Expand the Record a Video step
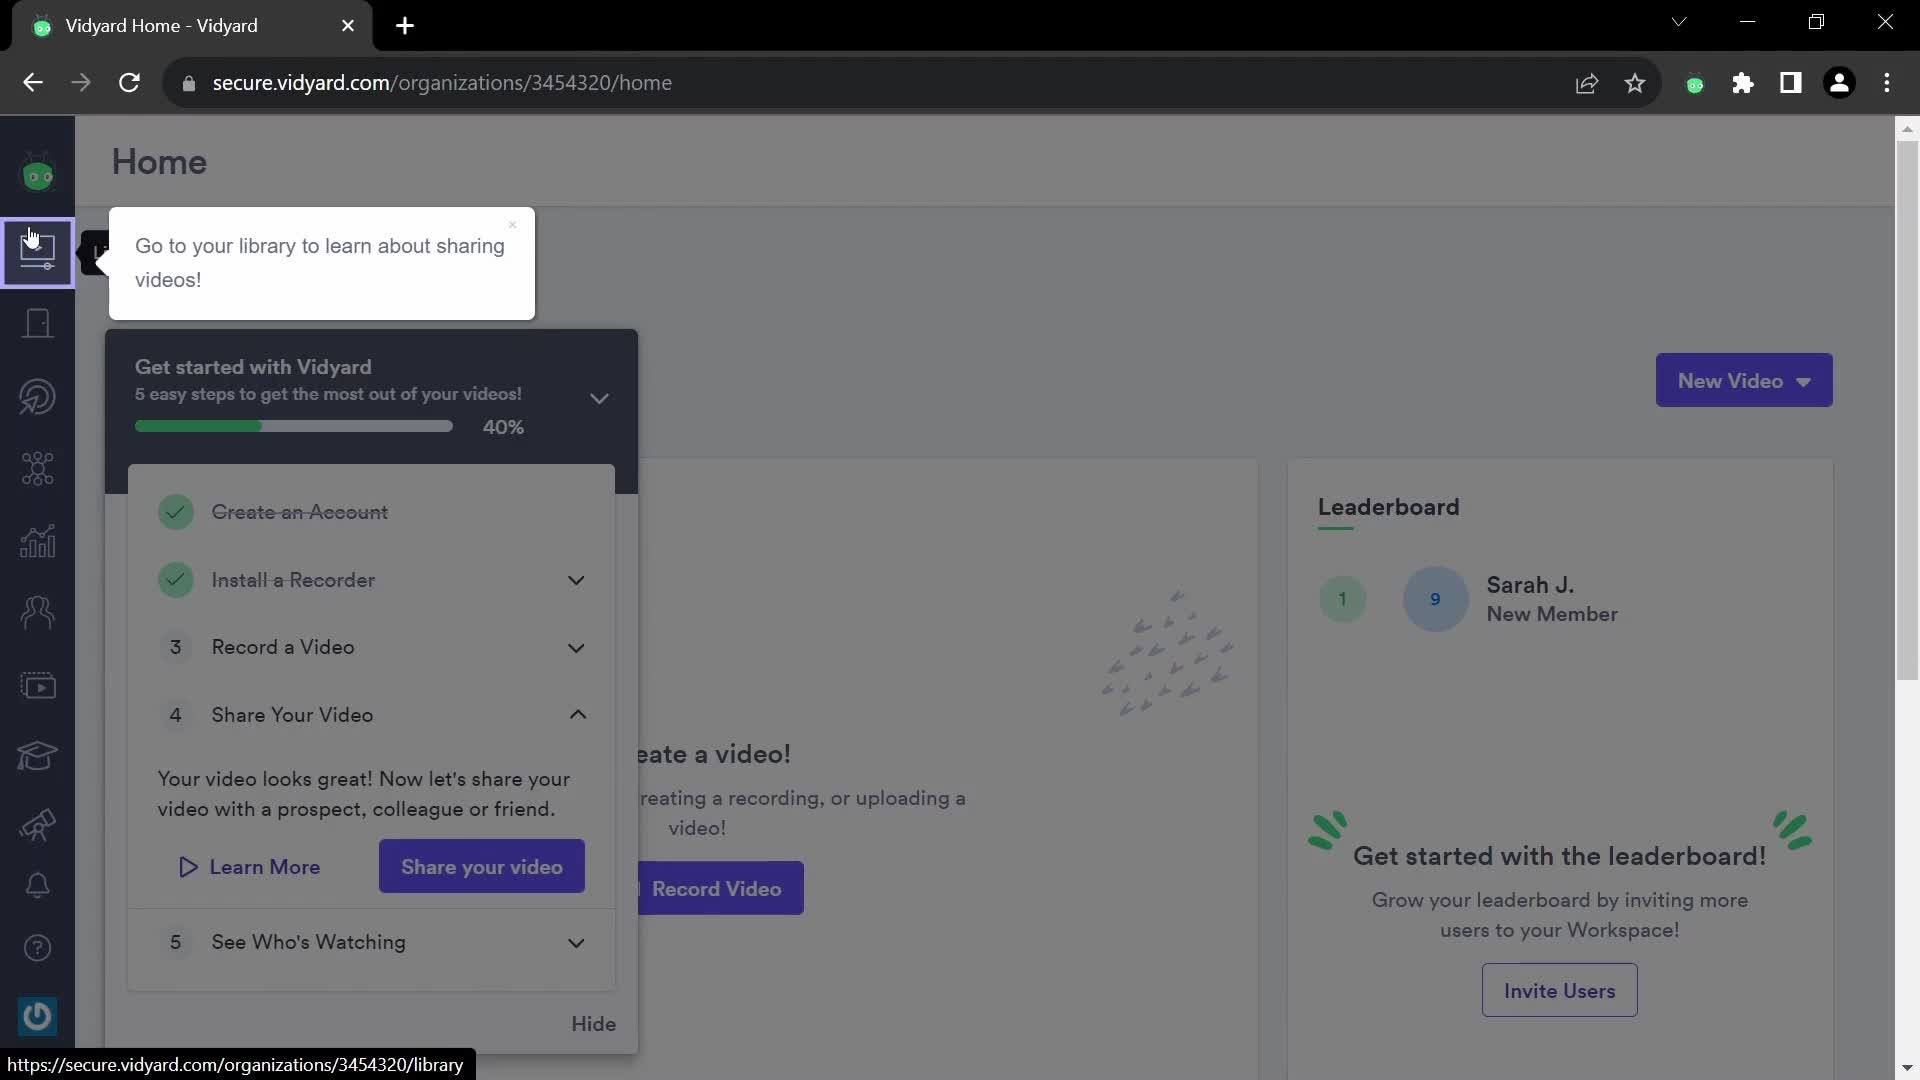 pos(576,647)
